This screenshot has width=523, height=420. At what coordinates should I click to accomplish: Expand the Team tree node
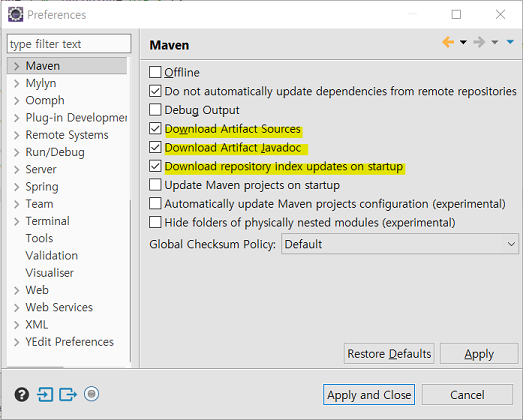pos(17,204)
